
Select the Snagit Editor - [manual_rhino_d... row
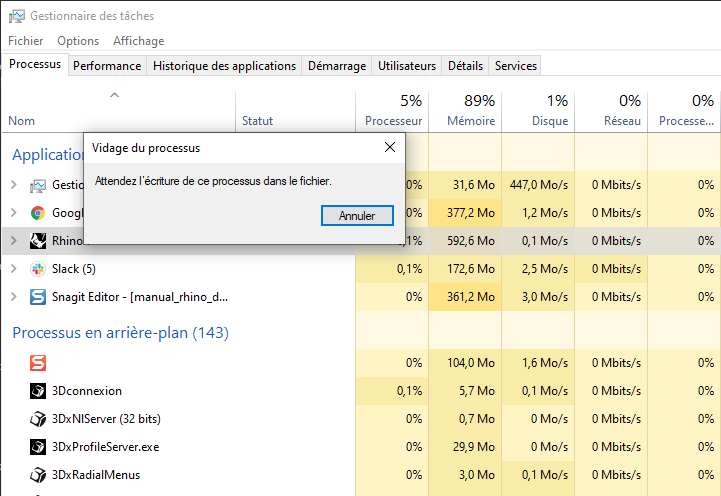(140, 297)
